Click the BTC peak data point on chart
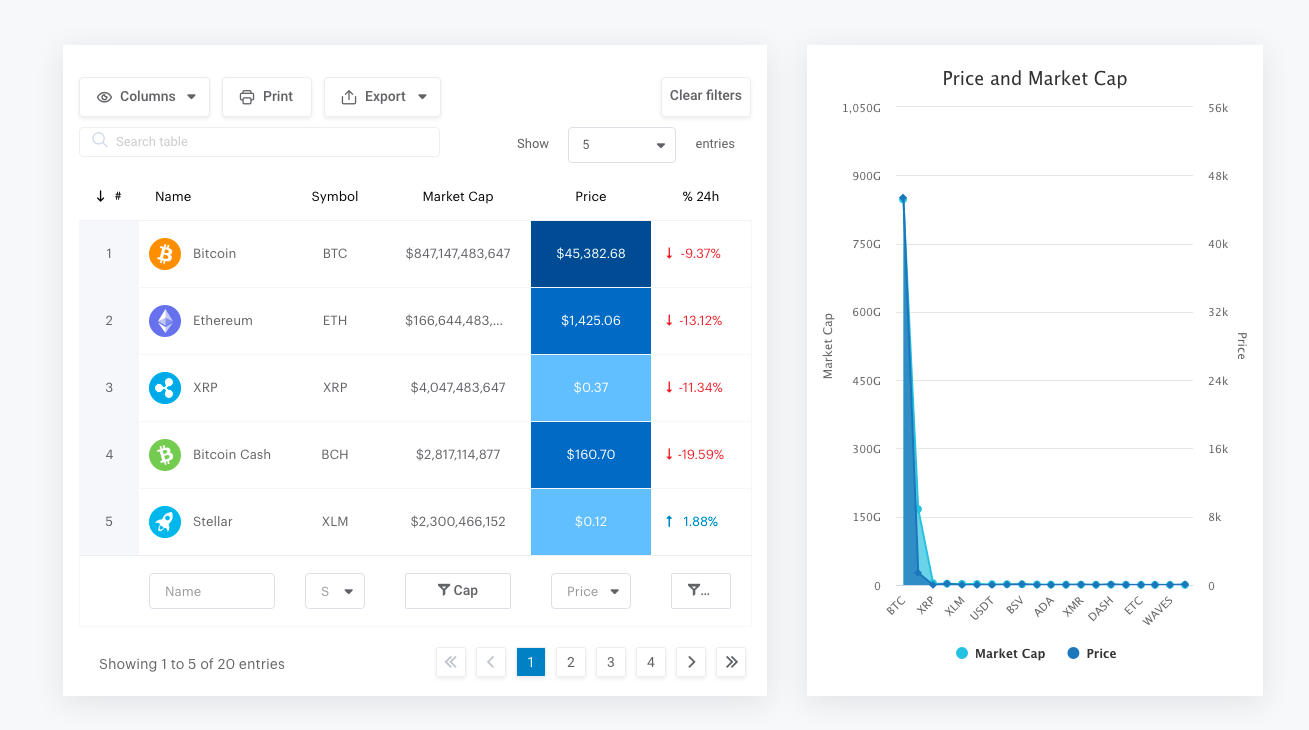The width and height of the screenshot is (1309, 730). (x=903, y=199)
